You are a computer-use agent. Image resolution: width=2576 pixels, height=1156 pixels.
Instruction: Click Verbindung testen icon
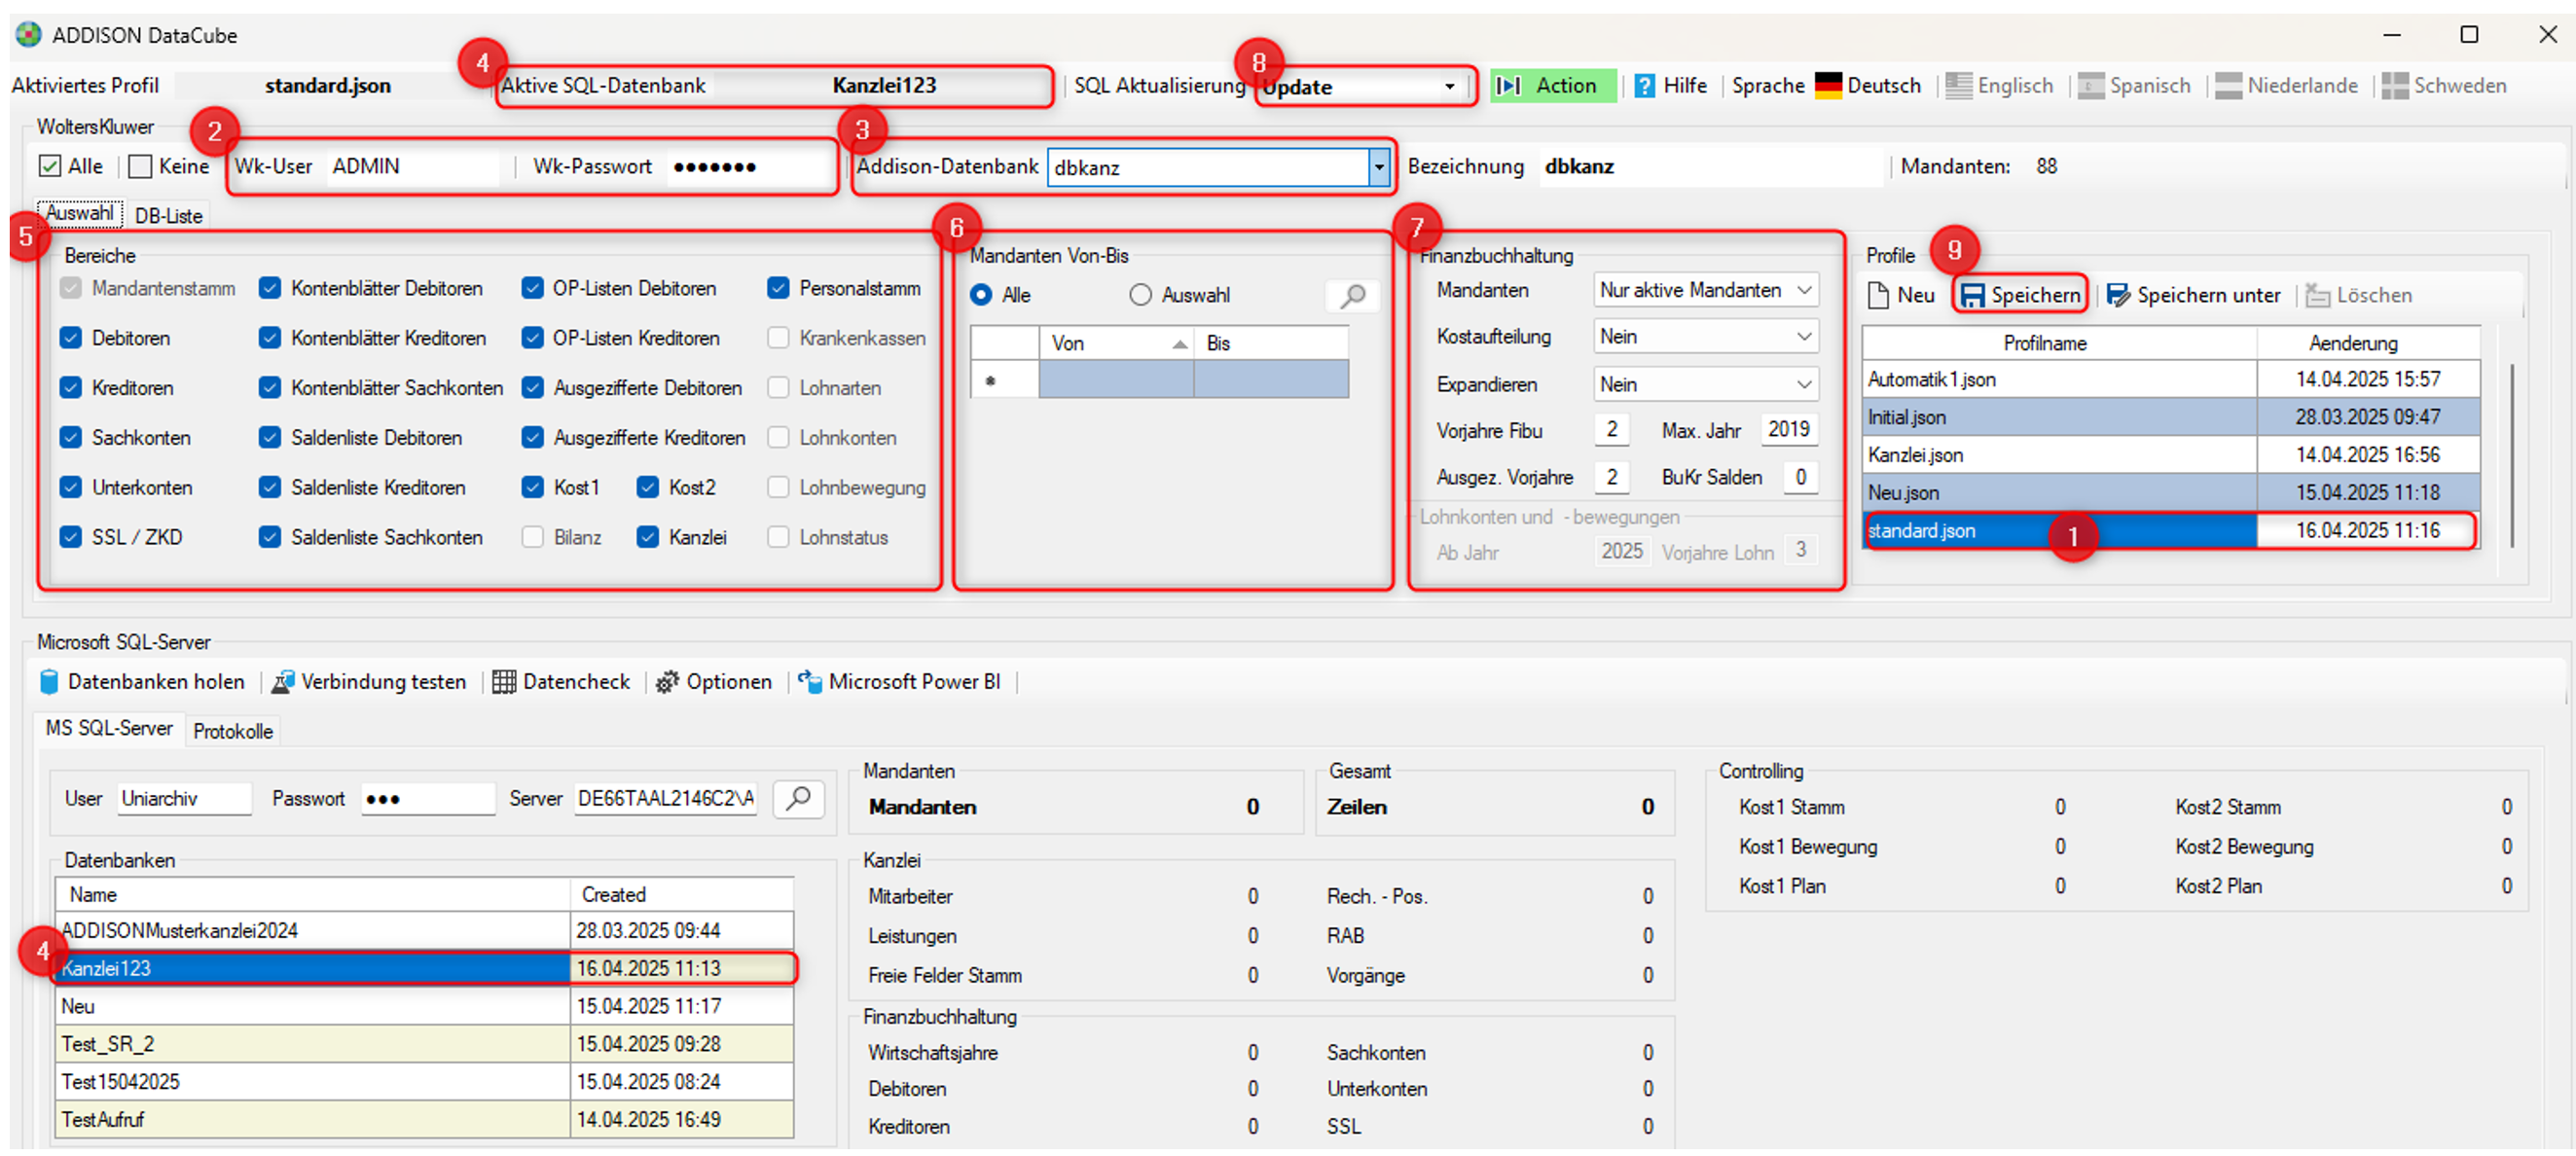(283, 682)
